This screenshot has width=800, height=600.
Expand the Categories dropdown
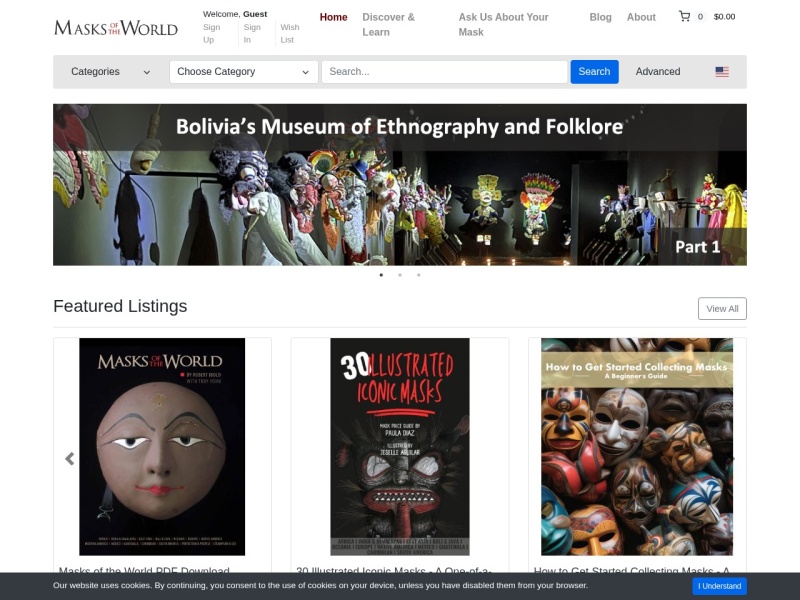pyautogui.click(x=110, y=72)
